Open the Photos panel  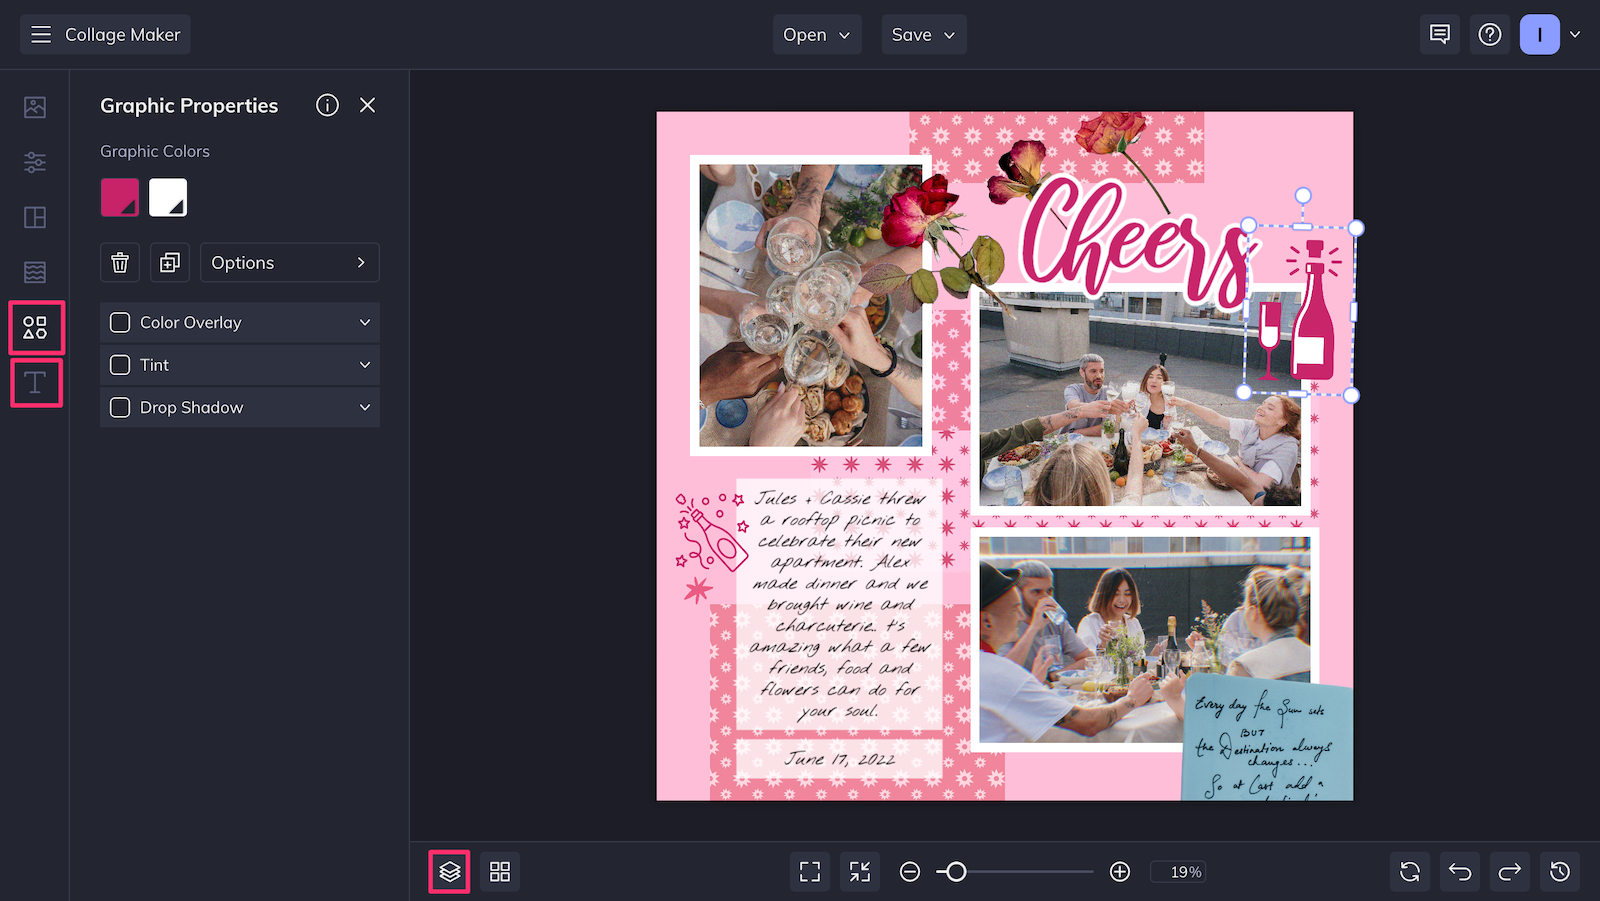[35, 107]
